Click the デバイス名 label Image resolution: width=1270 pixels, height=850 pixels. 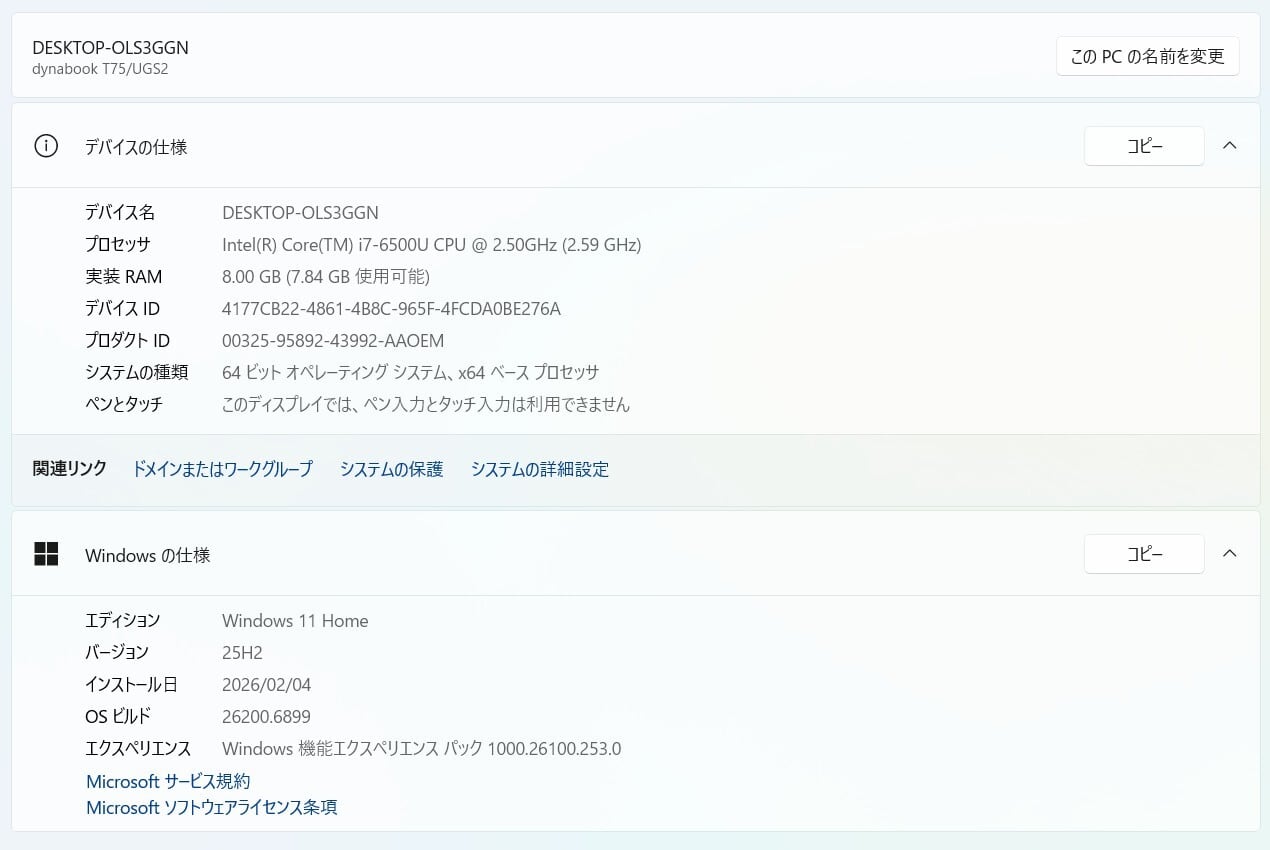pyautogui.click(x=120, y=212)
